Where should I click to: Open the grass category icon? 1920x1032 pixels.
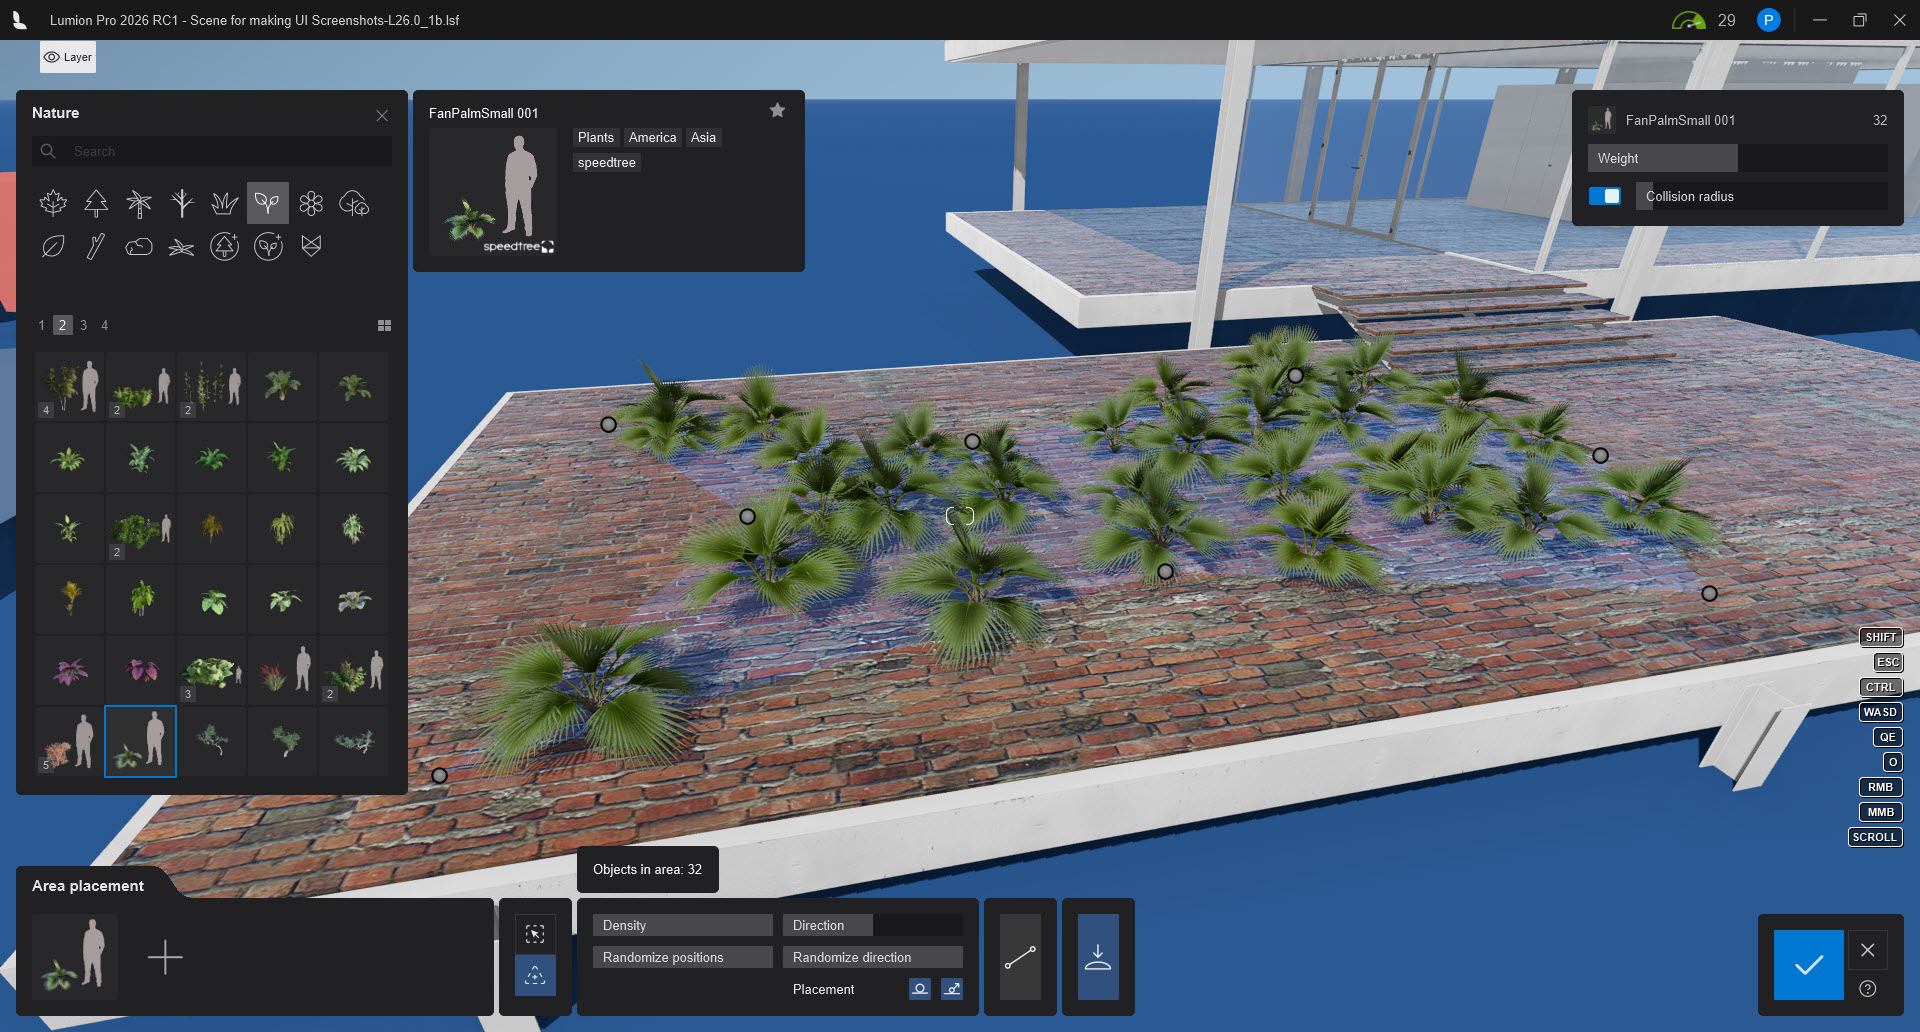click(x=224, y=204)
